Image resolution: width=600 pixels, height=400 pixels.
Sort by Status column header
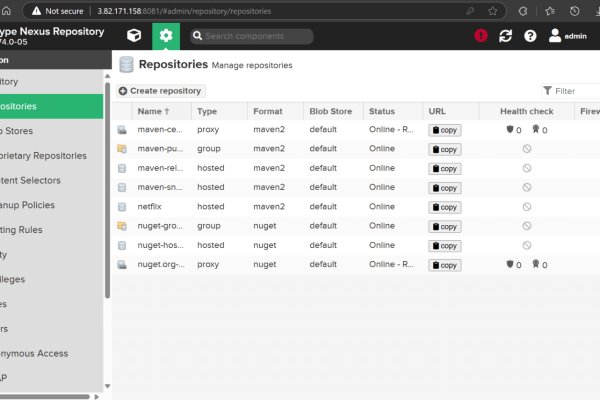pos(393,111)
